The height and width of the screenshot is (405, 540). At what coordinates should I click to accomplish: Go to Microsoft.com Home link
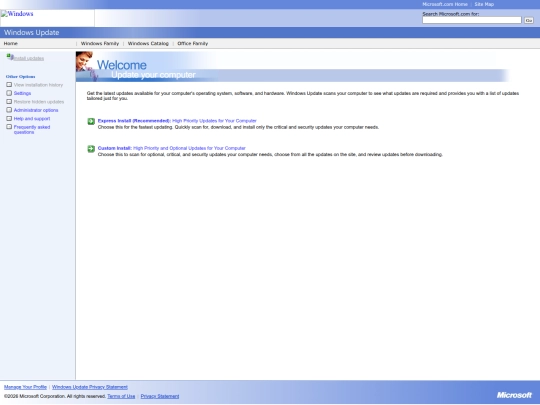pos(445,4)
